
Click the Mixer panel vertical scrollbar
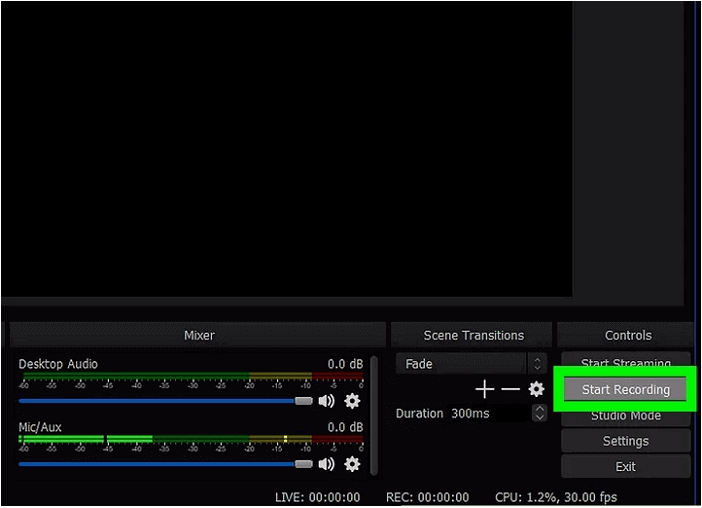pos(373,415)
